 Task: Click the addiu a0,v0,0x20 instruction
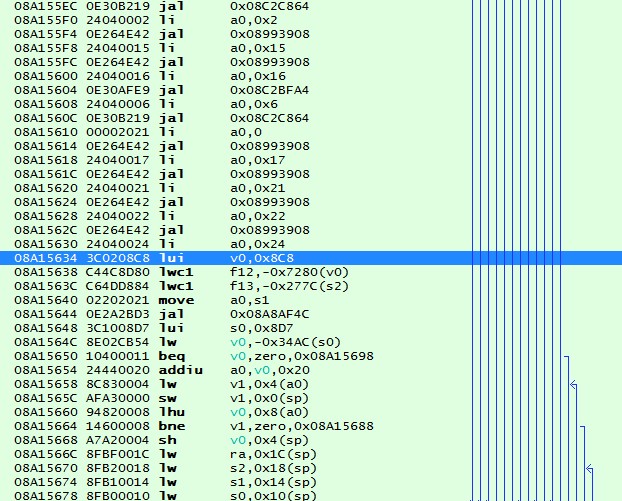(x=240, y=369)
